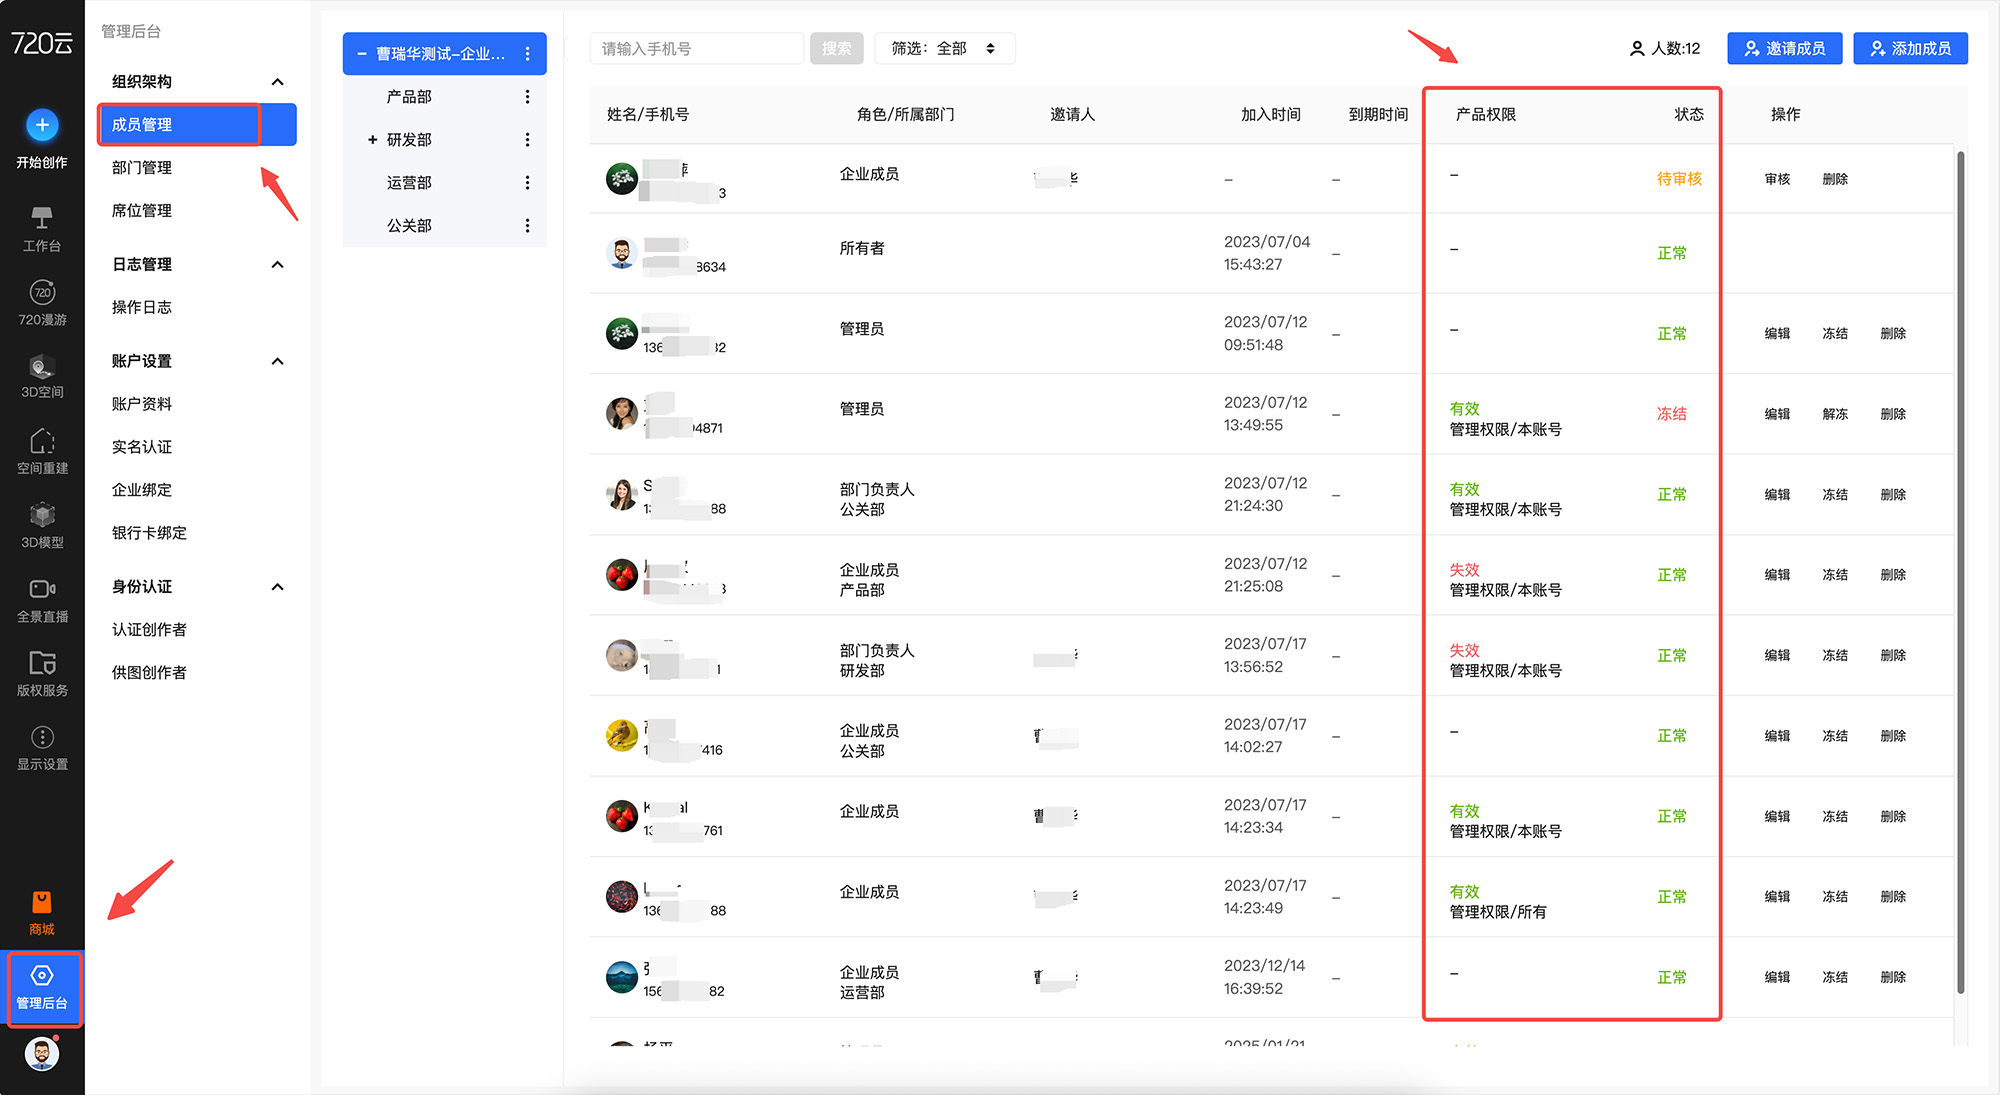2000x1095 pixels.
Task: Expand the 研发部 department node
Action: [372, 140]
